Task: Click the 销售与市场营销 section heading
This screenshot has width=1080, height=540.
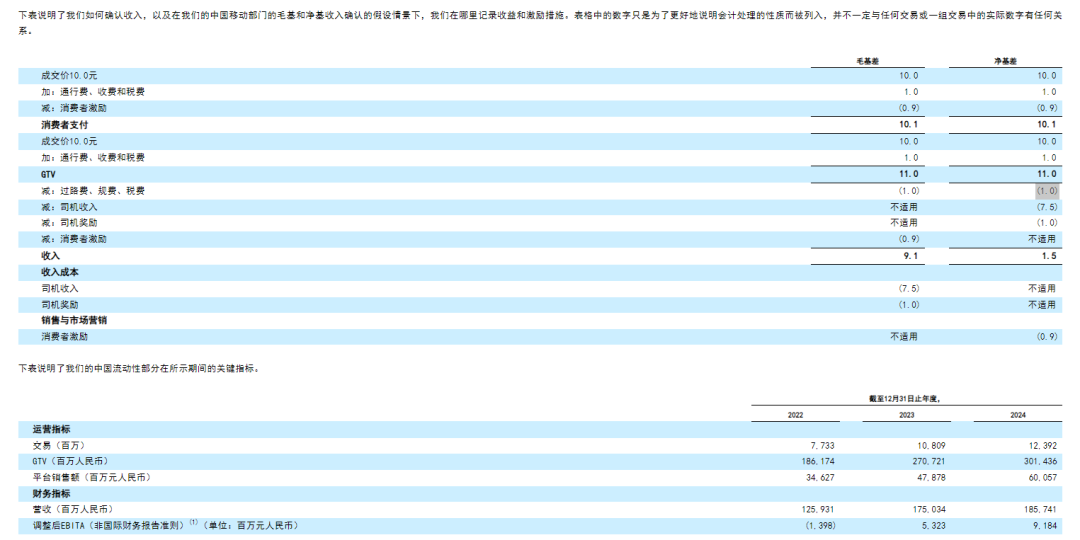Action: pos(74,320)
